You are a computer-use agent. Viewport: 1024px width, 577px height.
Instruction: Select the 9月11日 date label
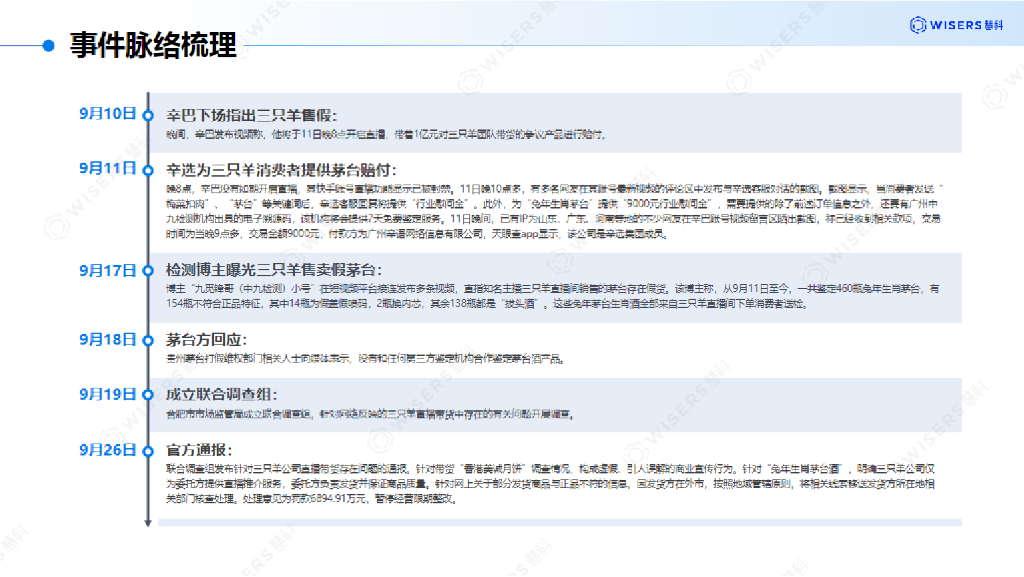108,168
